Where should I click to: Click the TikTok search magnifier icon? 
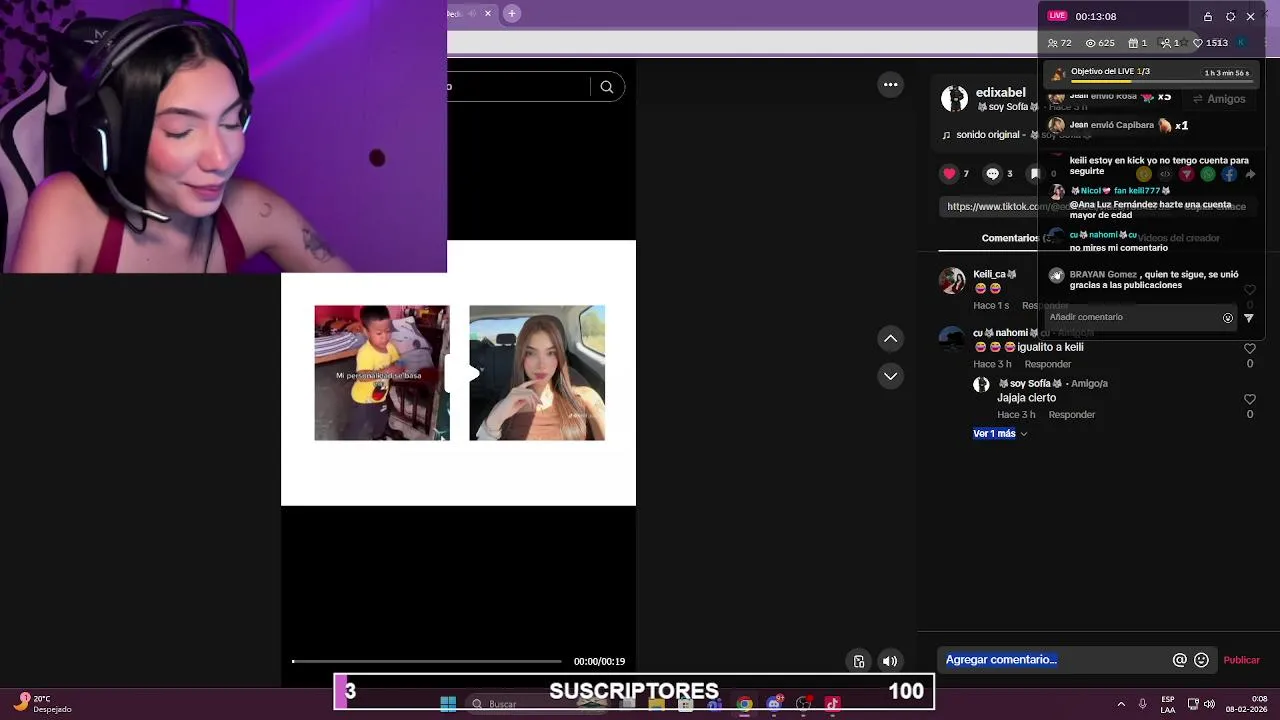coord(607,87)
